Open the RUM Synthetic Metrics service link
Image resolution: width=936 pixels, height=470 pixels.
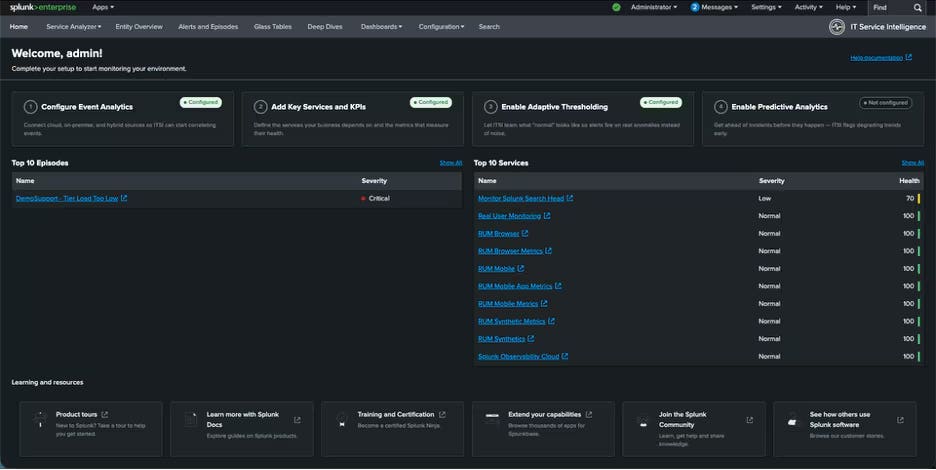(512, 321)
